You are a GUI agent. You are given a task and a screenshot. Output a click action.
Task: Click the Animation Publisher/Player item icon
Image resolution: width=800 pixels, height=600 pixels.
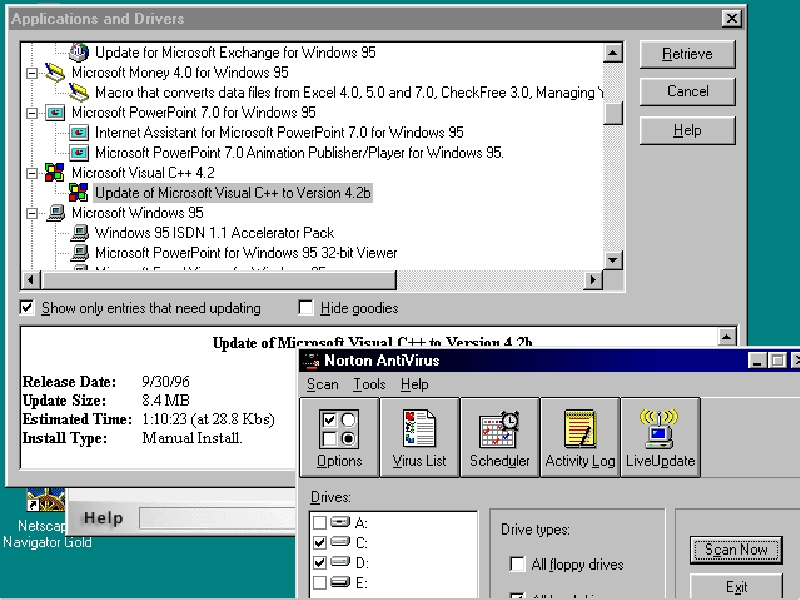click(79, 153)
